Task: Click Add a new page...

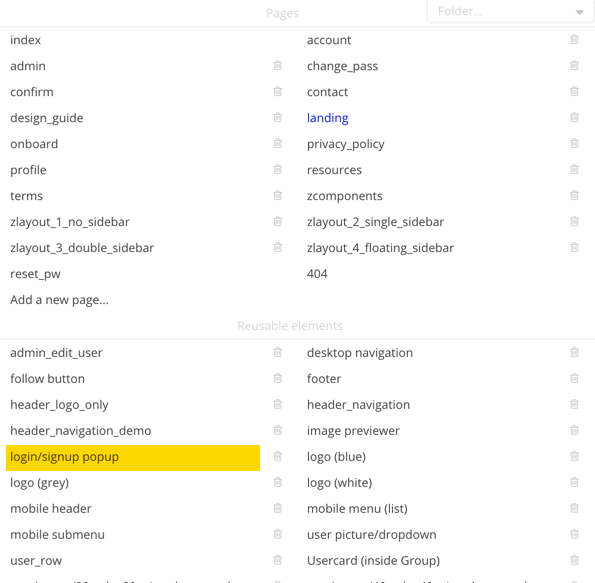Action: tap(59, 300)
